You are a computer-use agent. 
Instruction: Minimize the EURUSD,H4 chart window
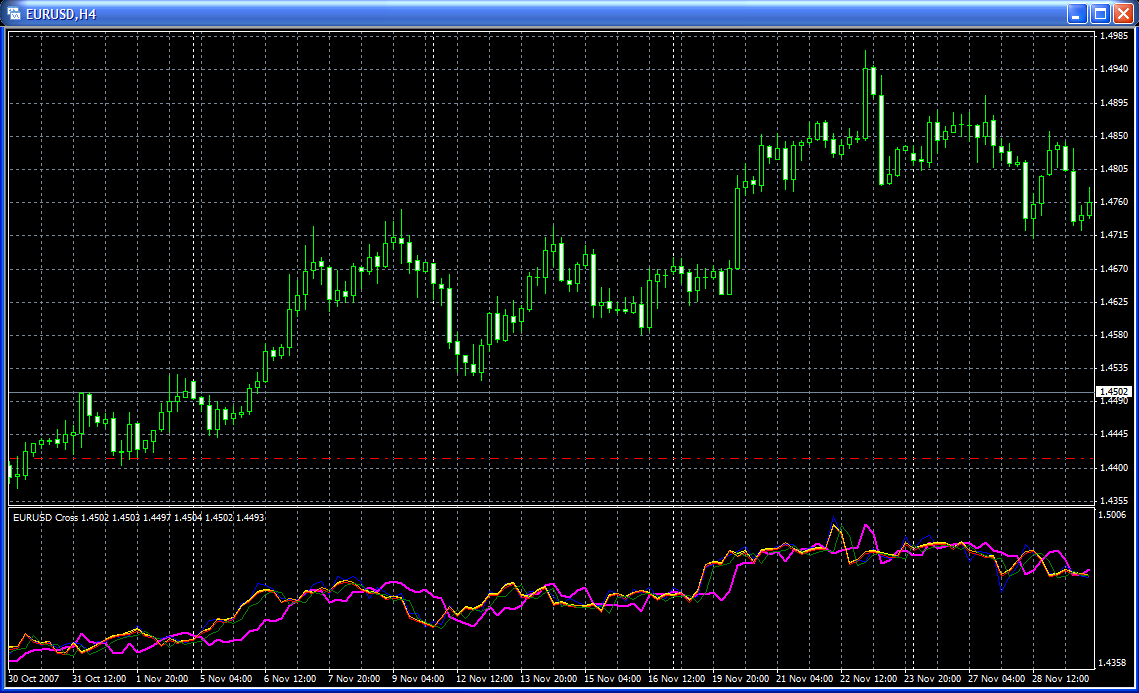tap(1078, 13)
